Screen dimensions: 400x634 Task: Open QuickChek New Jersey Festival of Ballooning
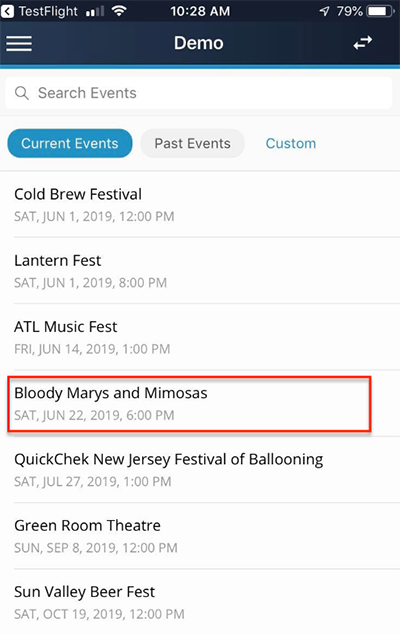coord(200,470)
